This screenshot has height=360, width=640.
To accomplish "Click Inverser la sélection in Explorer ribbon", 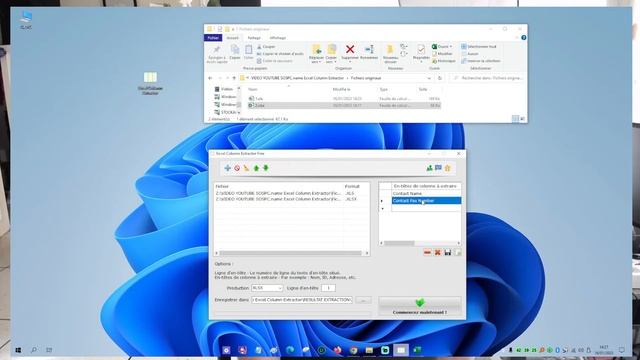I will coord(481,61).
